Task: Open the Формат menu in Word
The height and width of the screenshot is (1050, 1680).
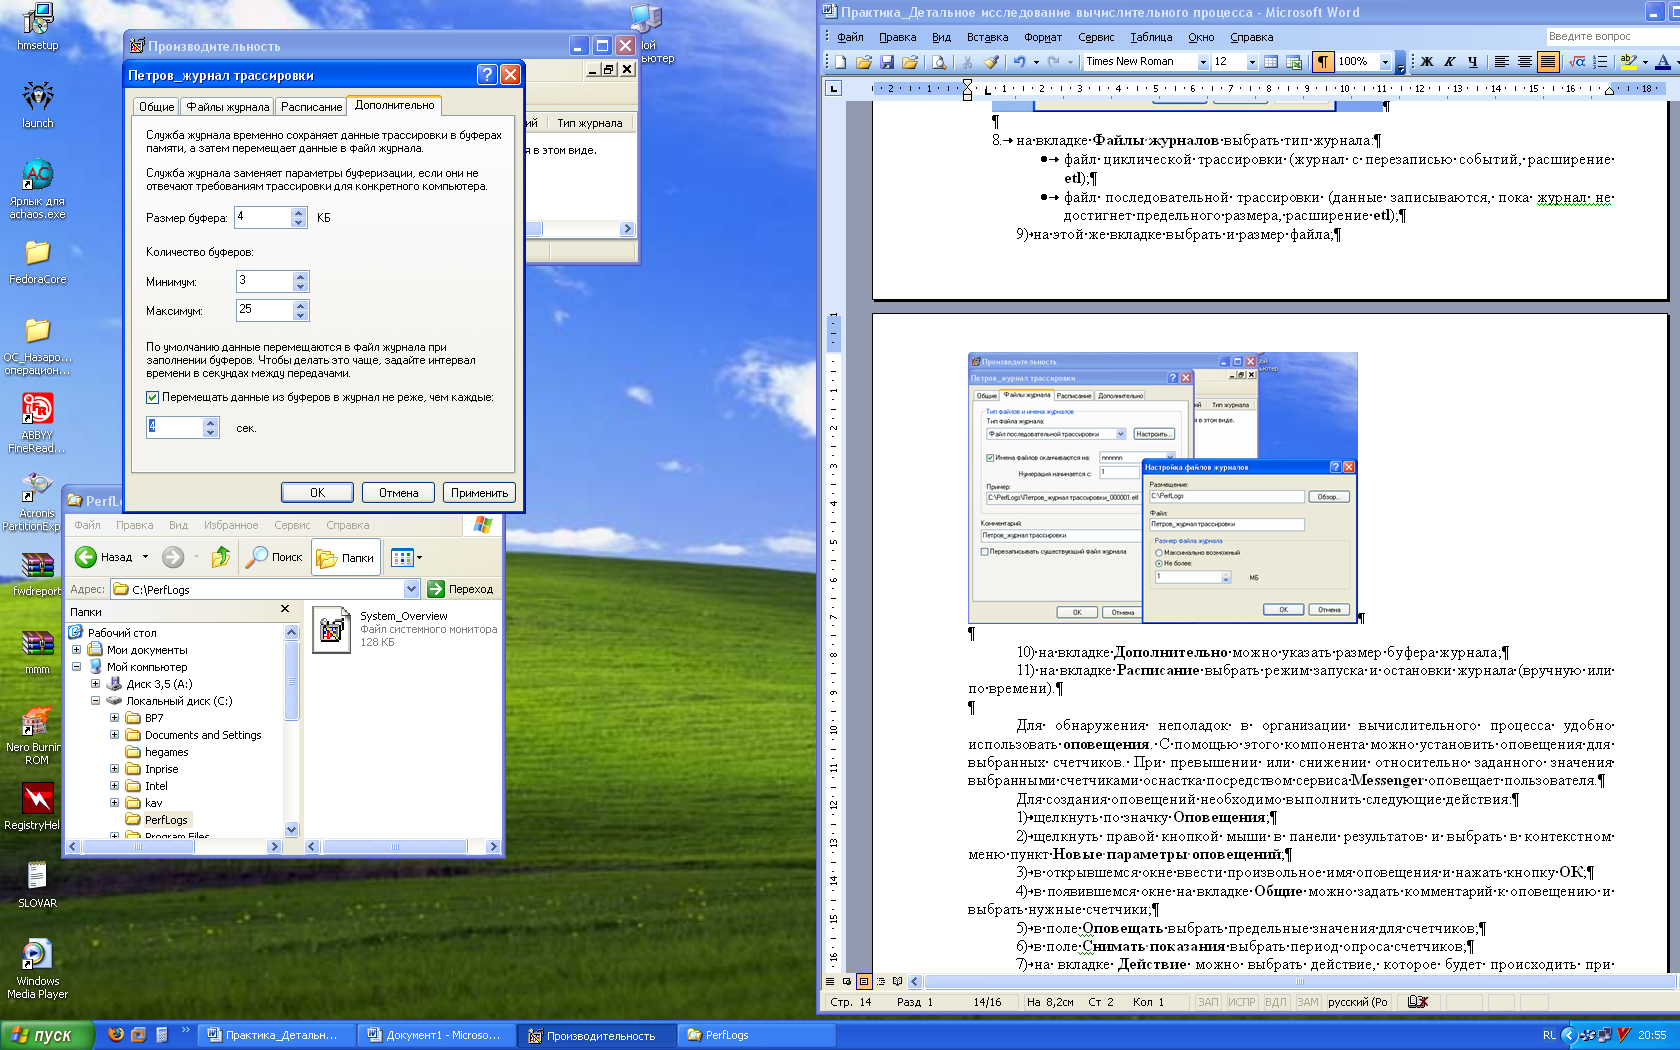Action: (x=1043, y=37)
